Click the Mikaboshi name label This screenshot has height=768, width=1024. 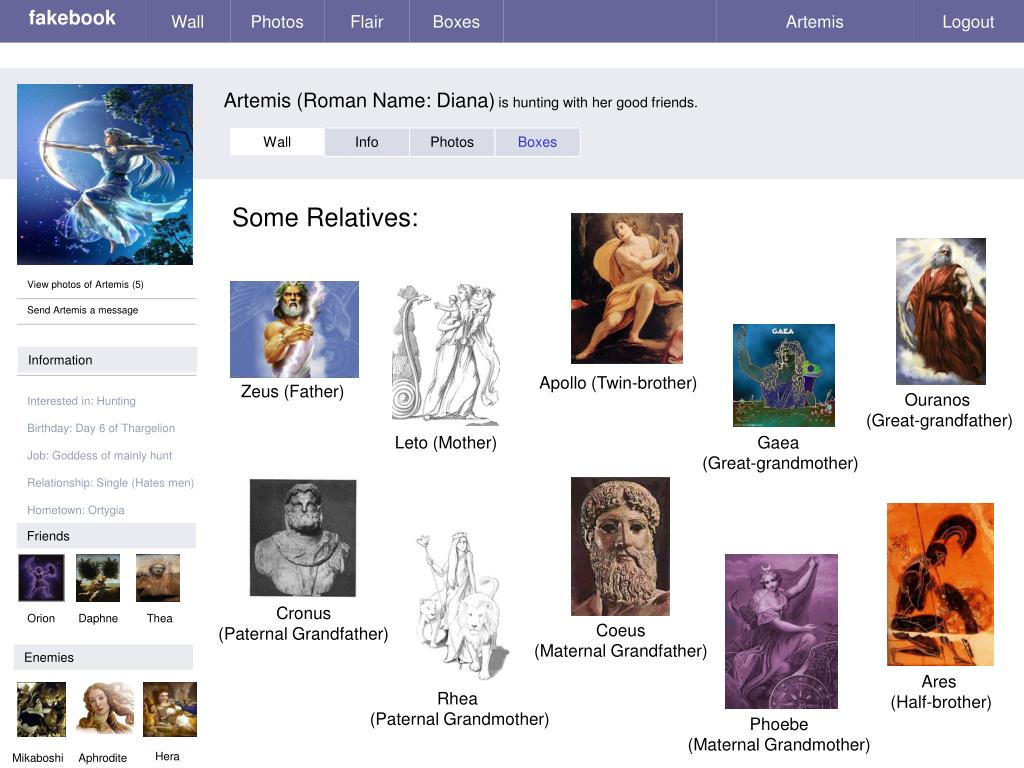click(38, 758)
